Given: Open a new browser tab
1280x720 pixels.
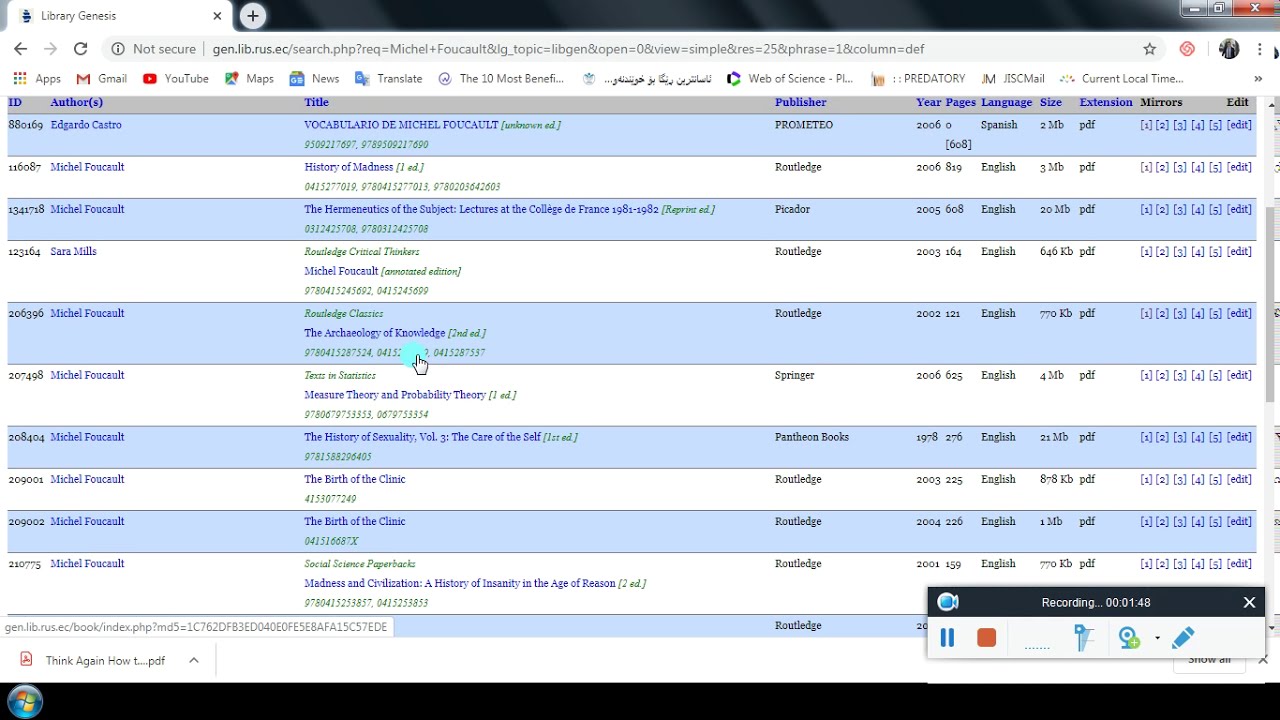Looking at the screenshot, I should (253, 16).
